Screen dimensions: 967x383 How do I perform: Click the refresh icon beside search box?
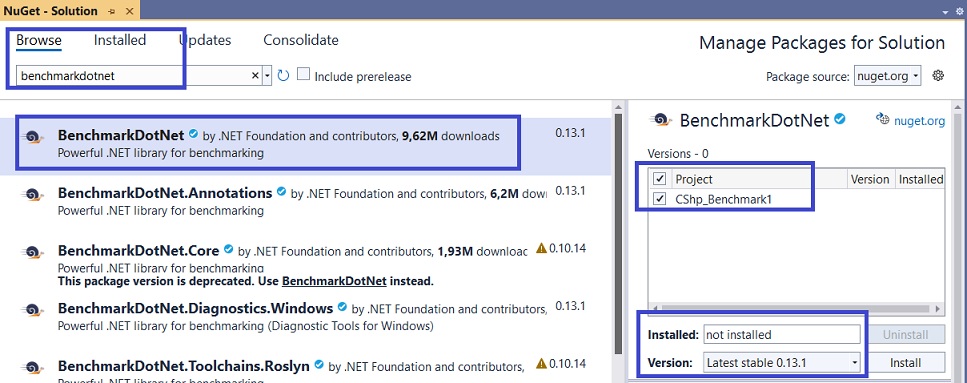click(283, 76)
